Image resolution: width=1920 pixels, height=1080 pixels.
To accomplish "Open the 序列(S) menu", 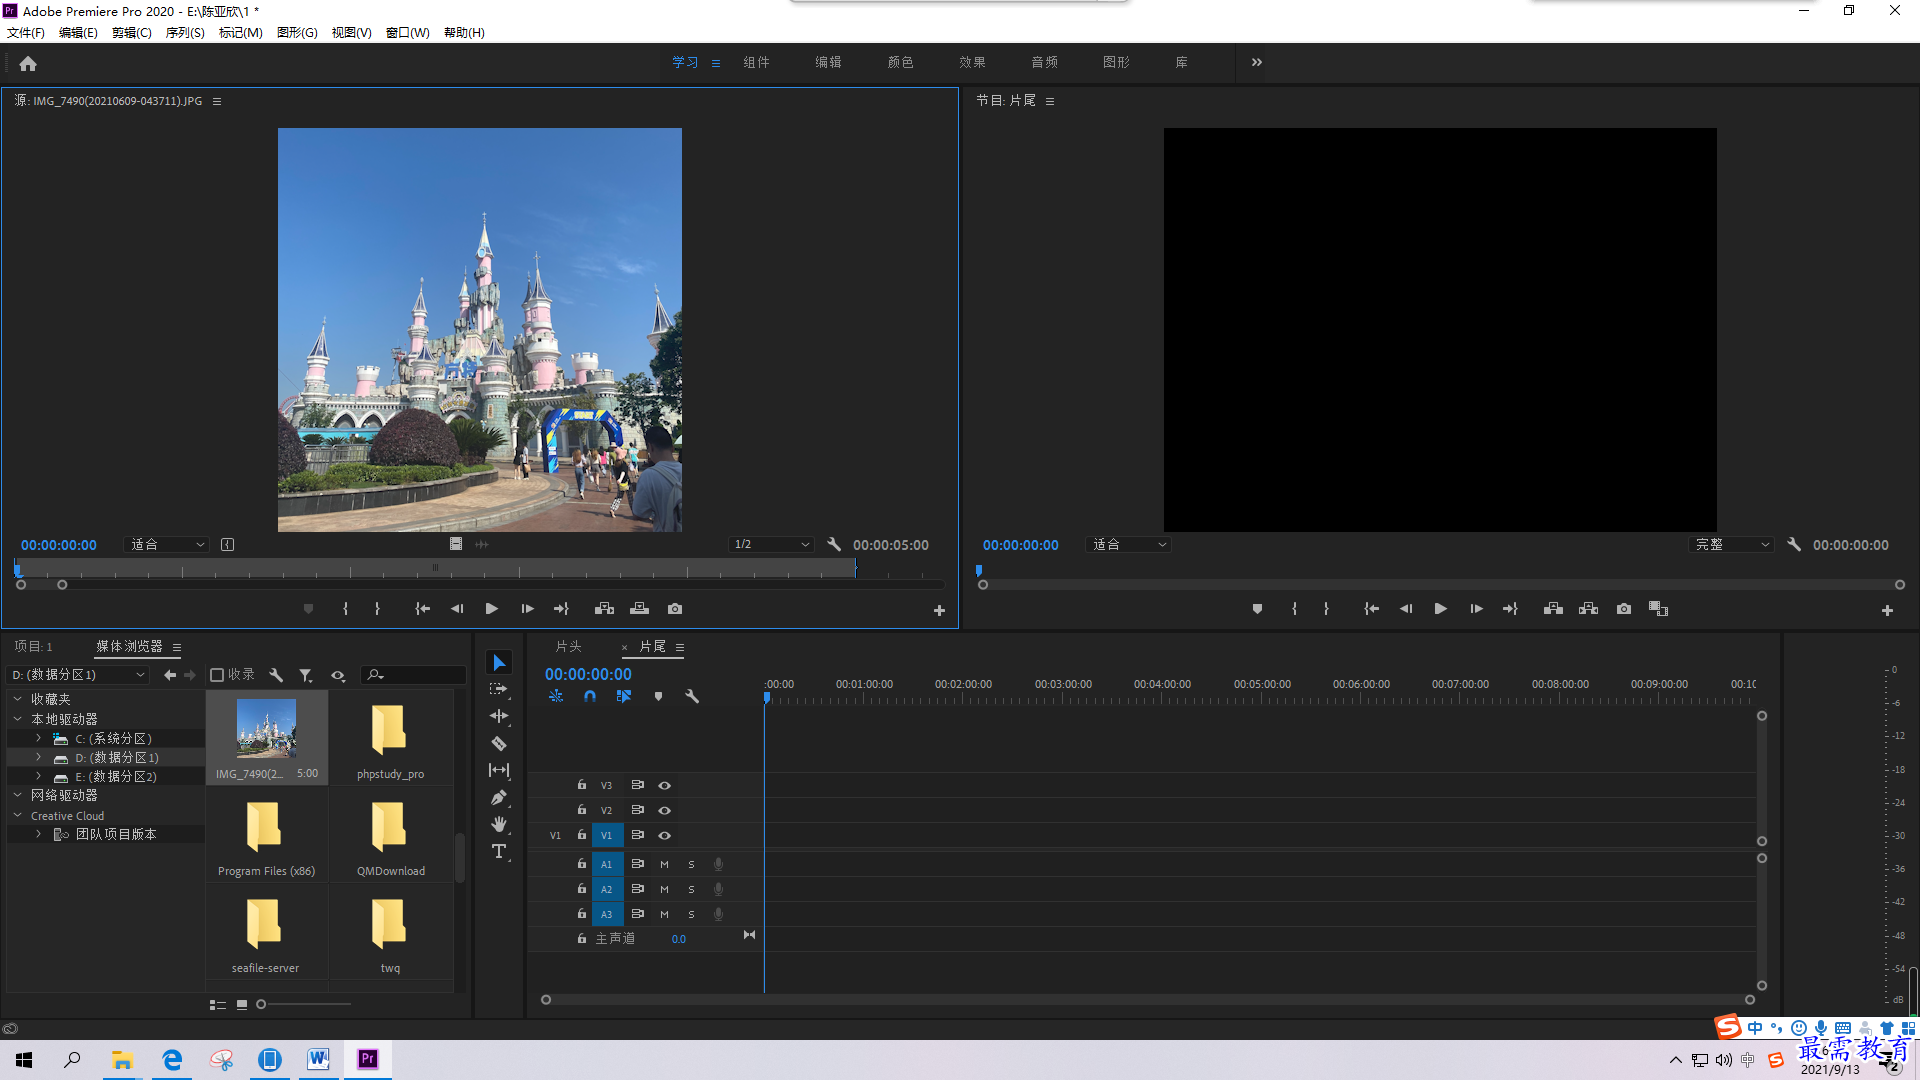I will tap(185, 32).
